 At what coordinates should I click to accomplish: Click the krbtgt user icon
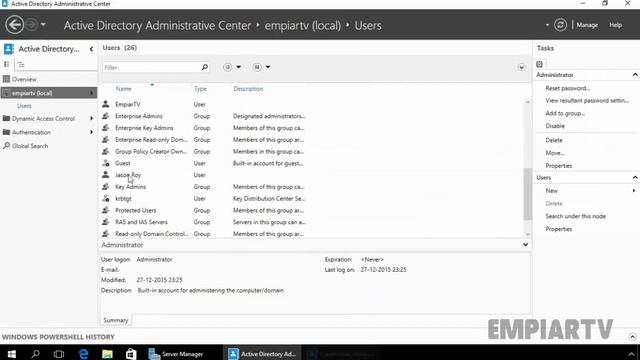pyautogui.click(x=106, y=199)
